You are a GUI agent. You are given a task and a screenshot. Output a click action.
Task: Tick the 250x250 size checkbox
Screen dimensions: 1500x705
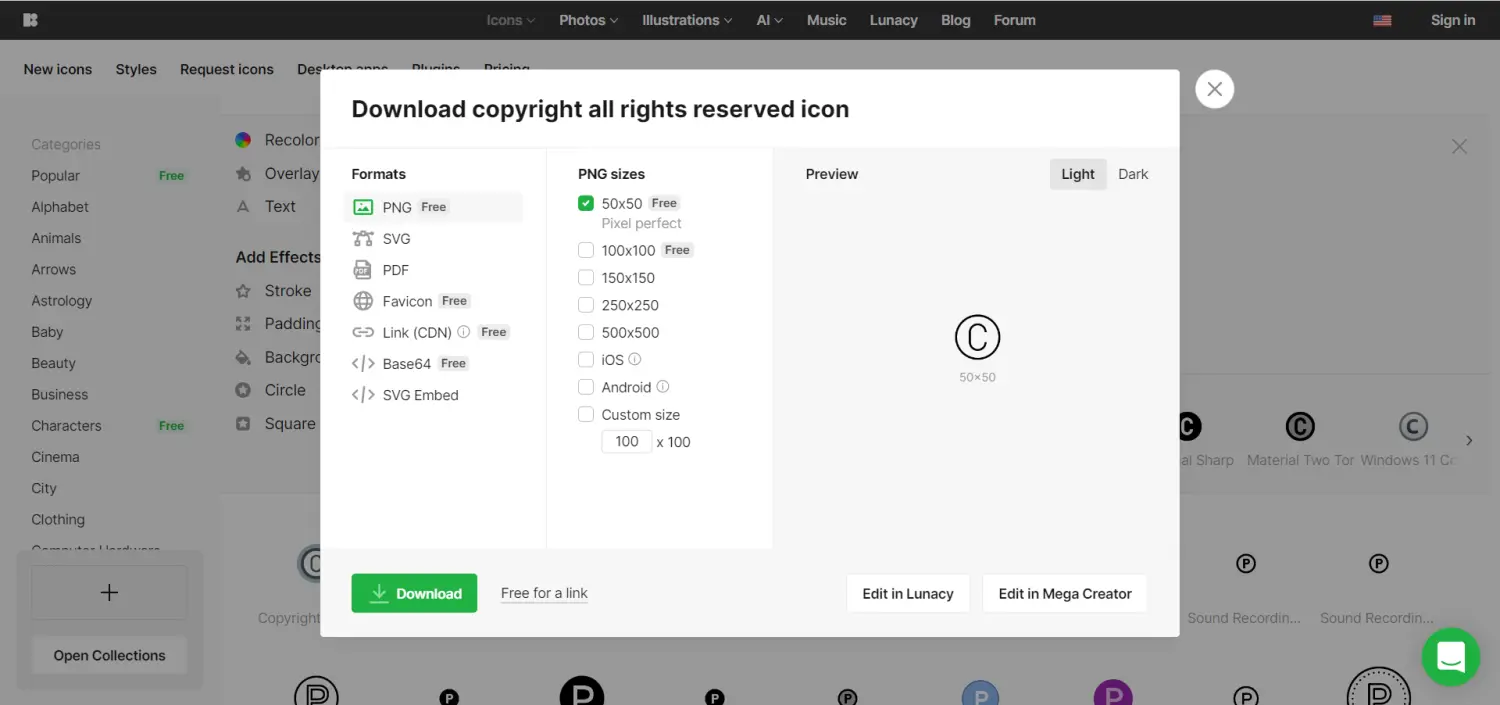pyautogui.click(x=586, y=305)
